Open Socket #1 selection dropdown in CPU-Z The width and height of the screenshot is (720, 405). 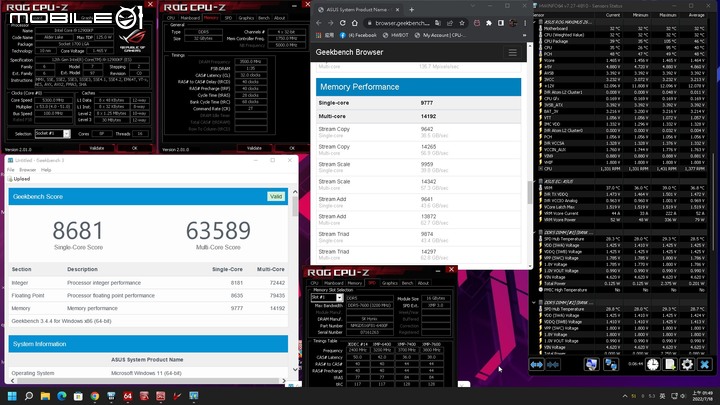pos(67,134)
